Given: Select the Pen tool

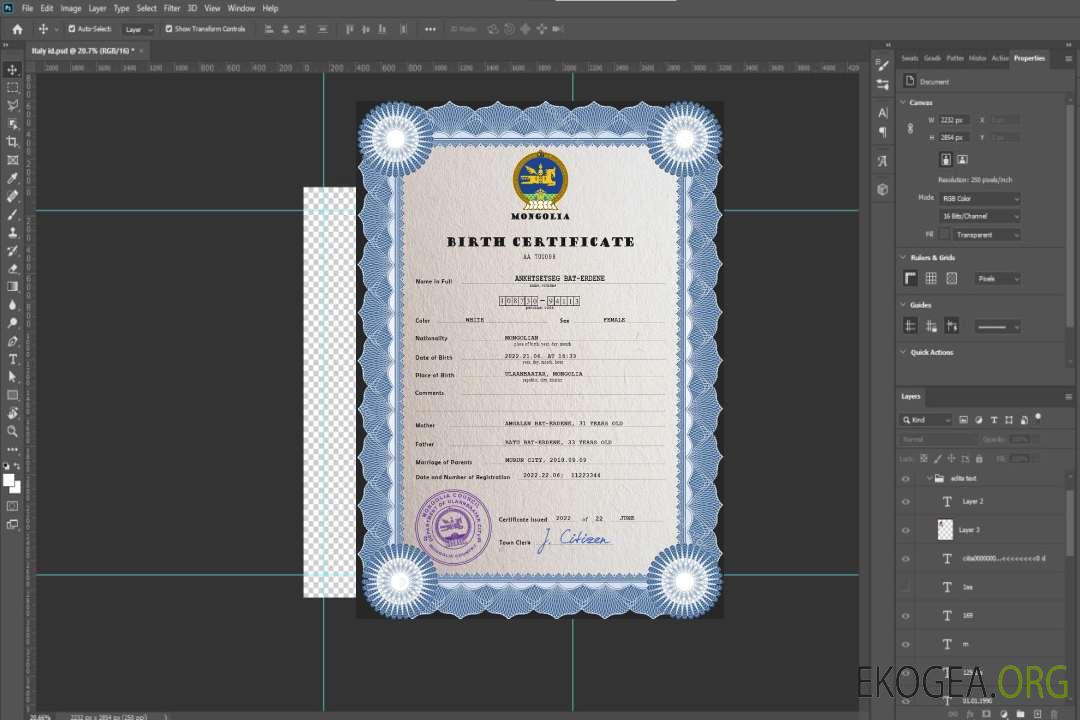Looking at the screenshot, I should click(12, 341).
